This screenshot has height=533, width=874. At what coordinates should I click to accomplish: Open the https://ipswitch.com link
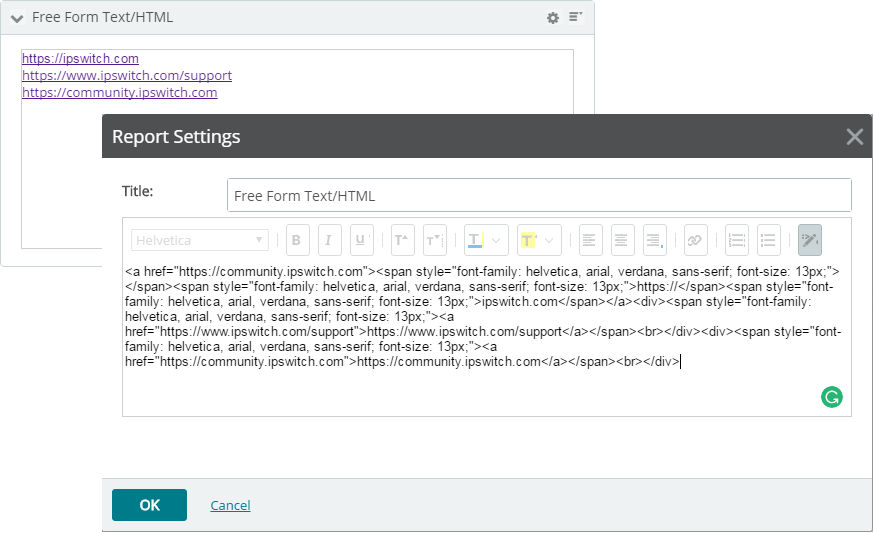pos(80,59)
